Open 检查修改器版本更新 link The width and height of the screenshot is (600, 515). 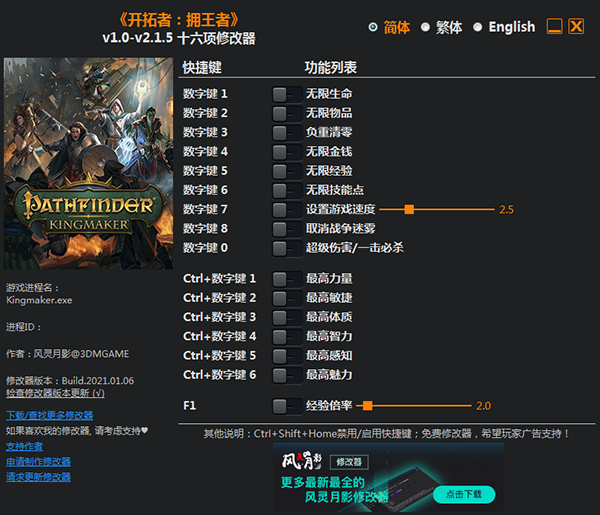55,393
